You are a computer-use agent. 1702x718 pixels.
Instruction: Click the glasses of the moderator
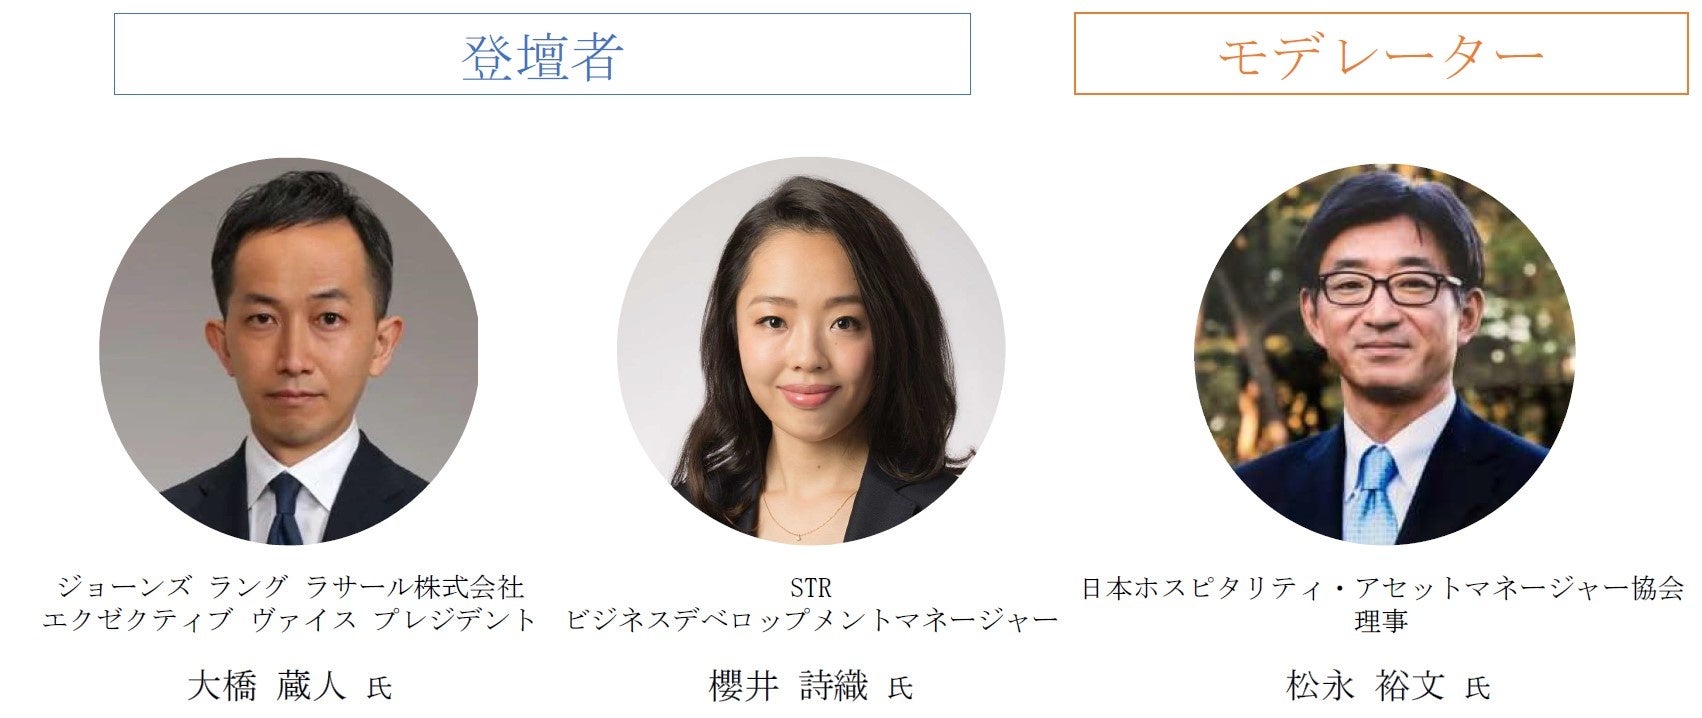pos(1391,288)
